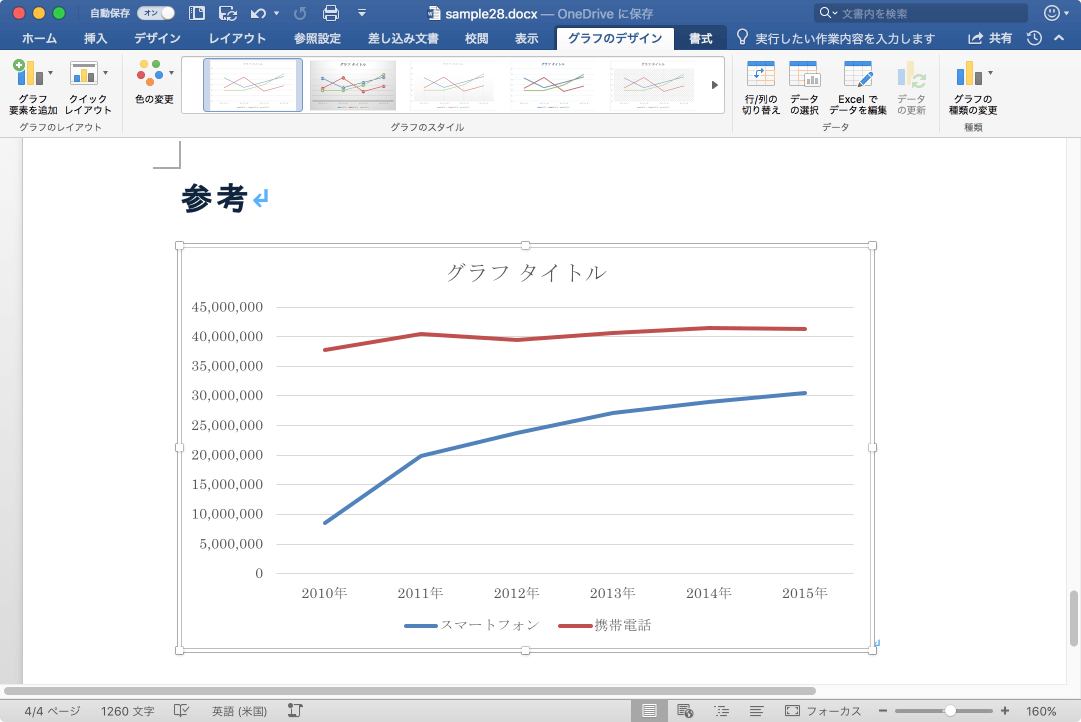Select the fourth chart style thumbnail
This screenshot has height=722, width=1081.
click(x=553, y=85)
